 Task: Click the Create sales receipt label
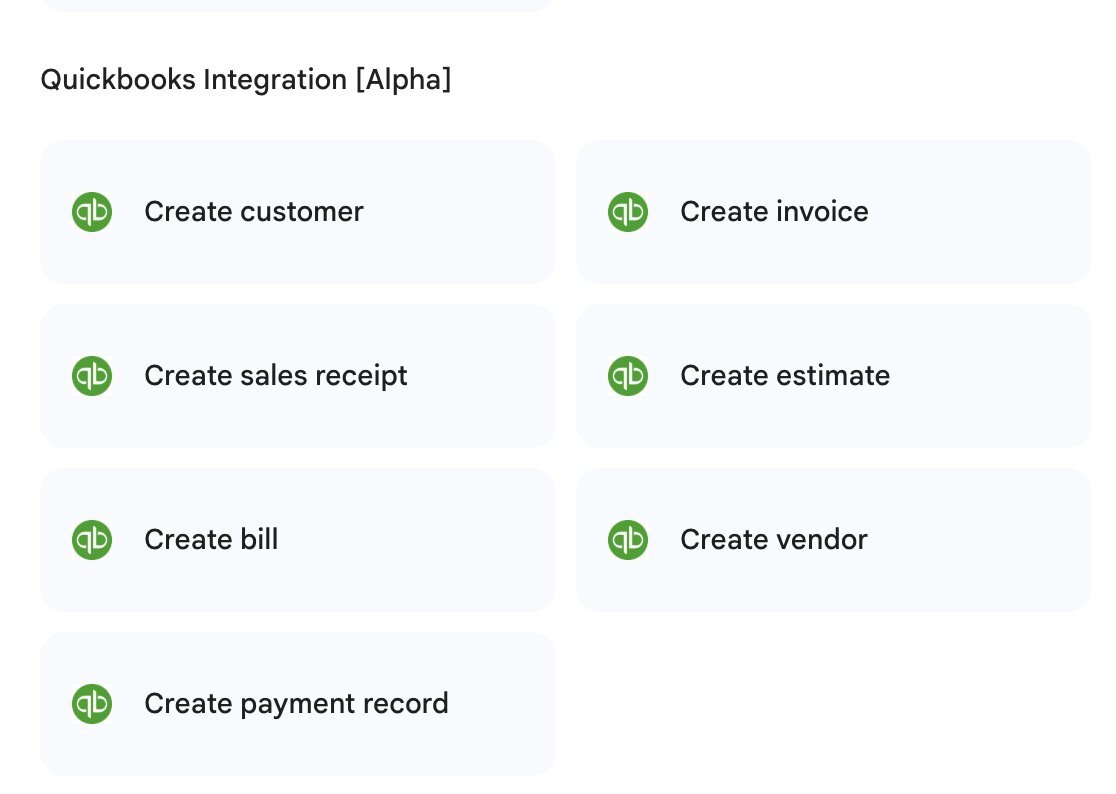(276, 376)
